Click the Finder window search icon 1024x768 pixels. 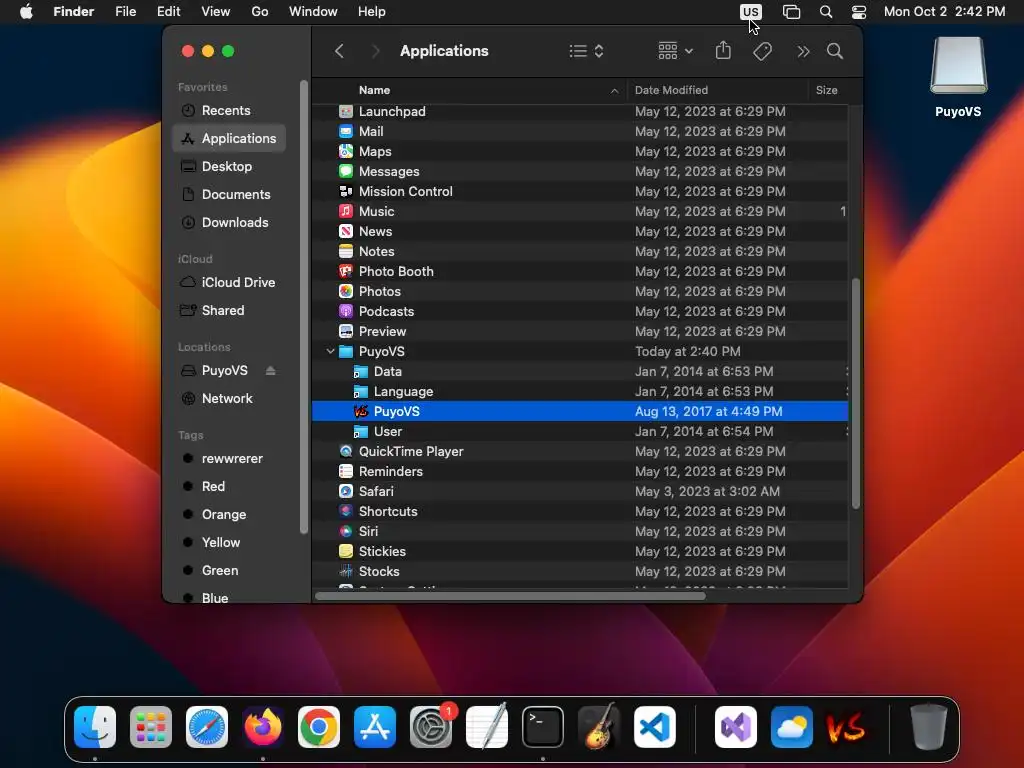point(835,51)
